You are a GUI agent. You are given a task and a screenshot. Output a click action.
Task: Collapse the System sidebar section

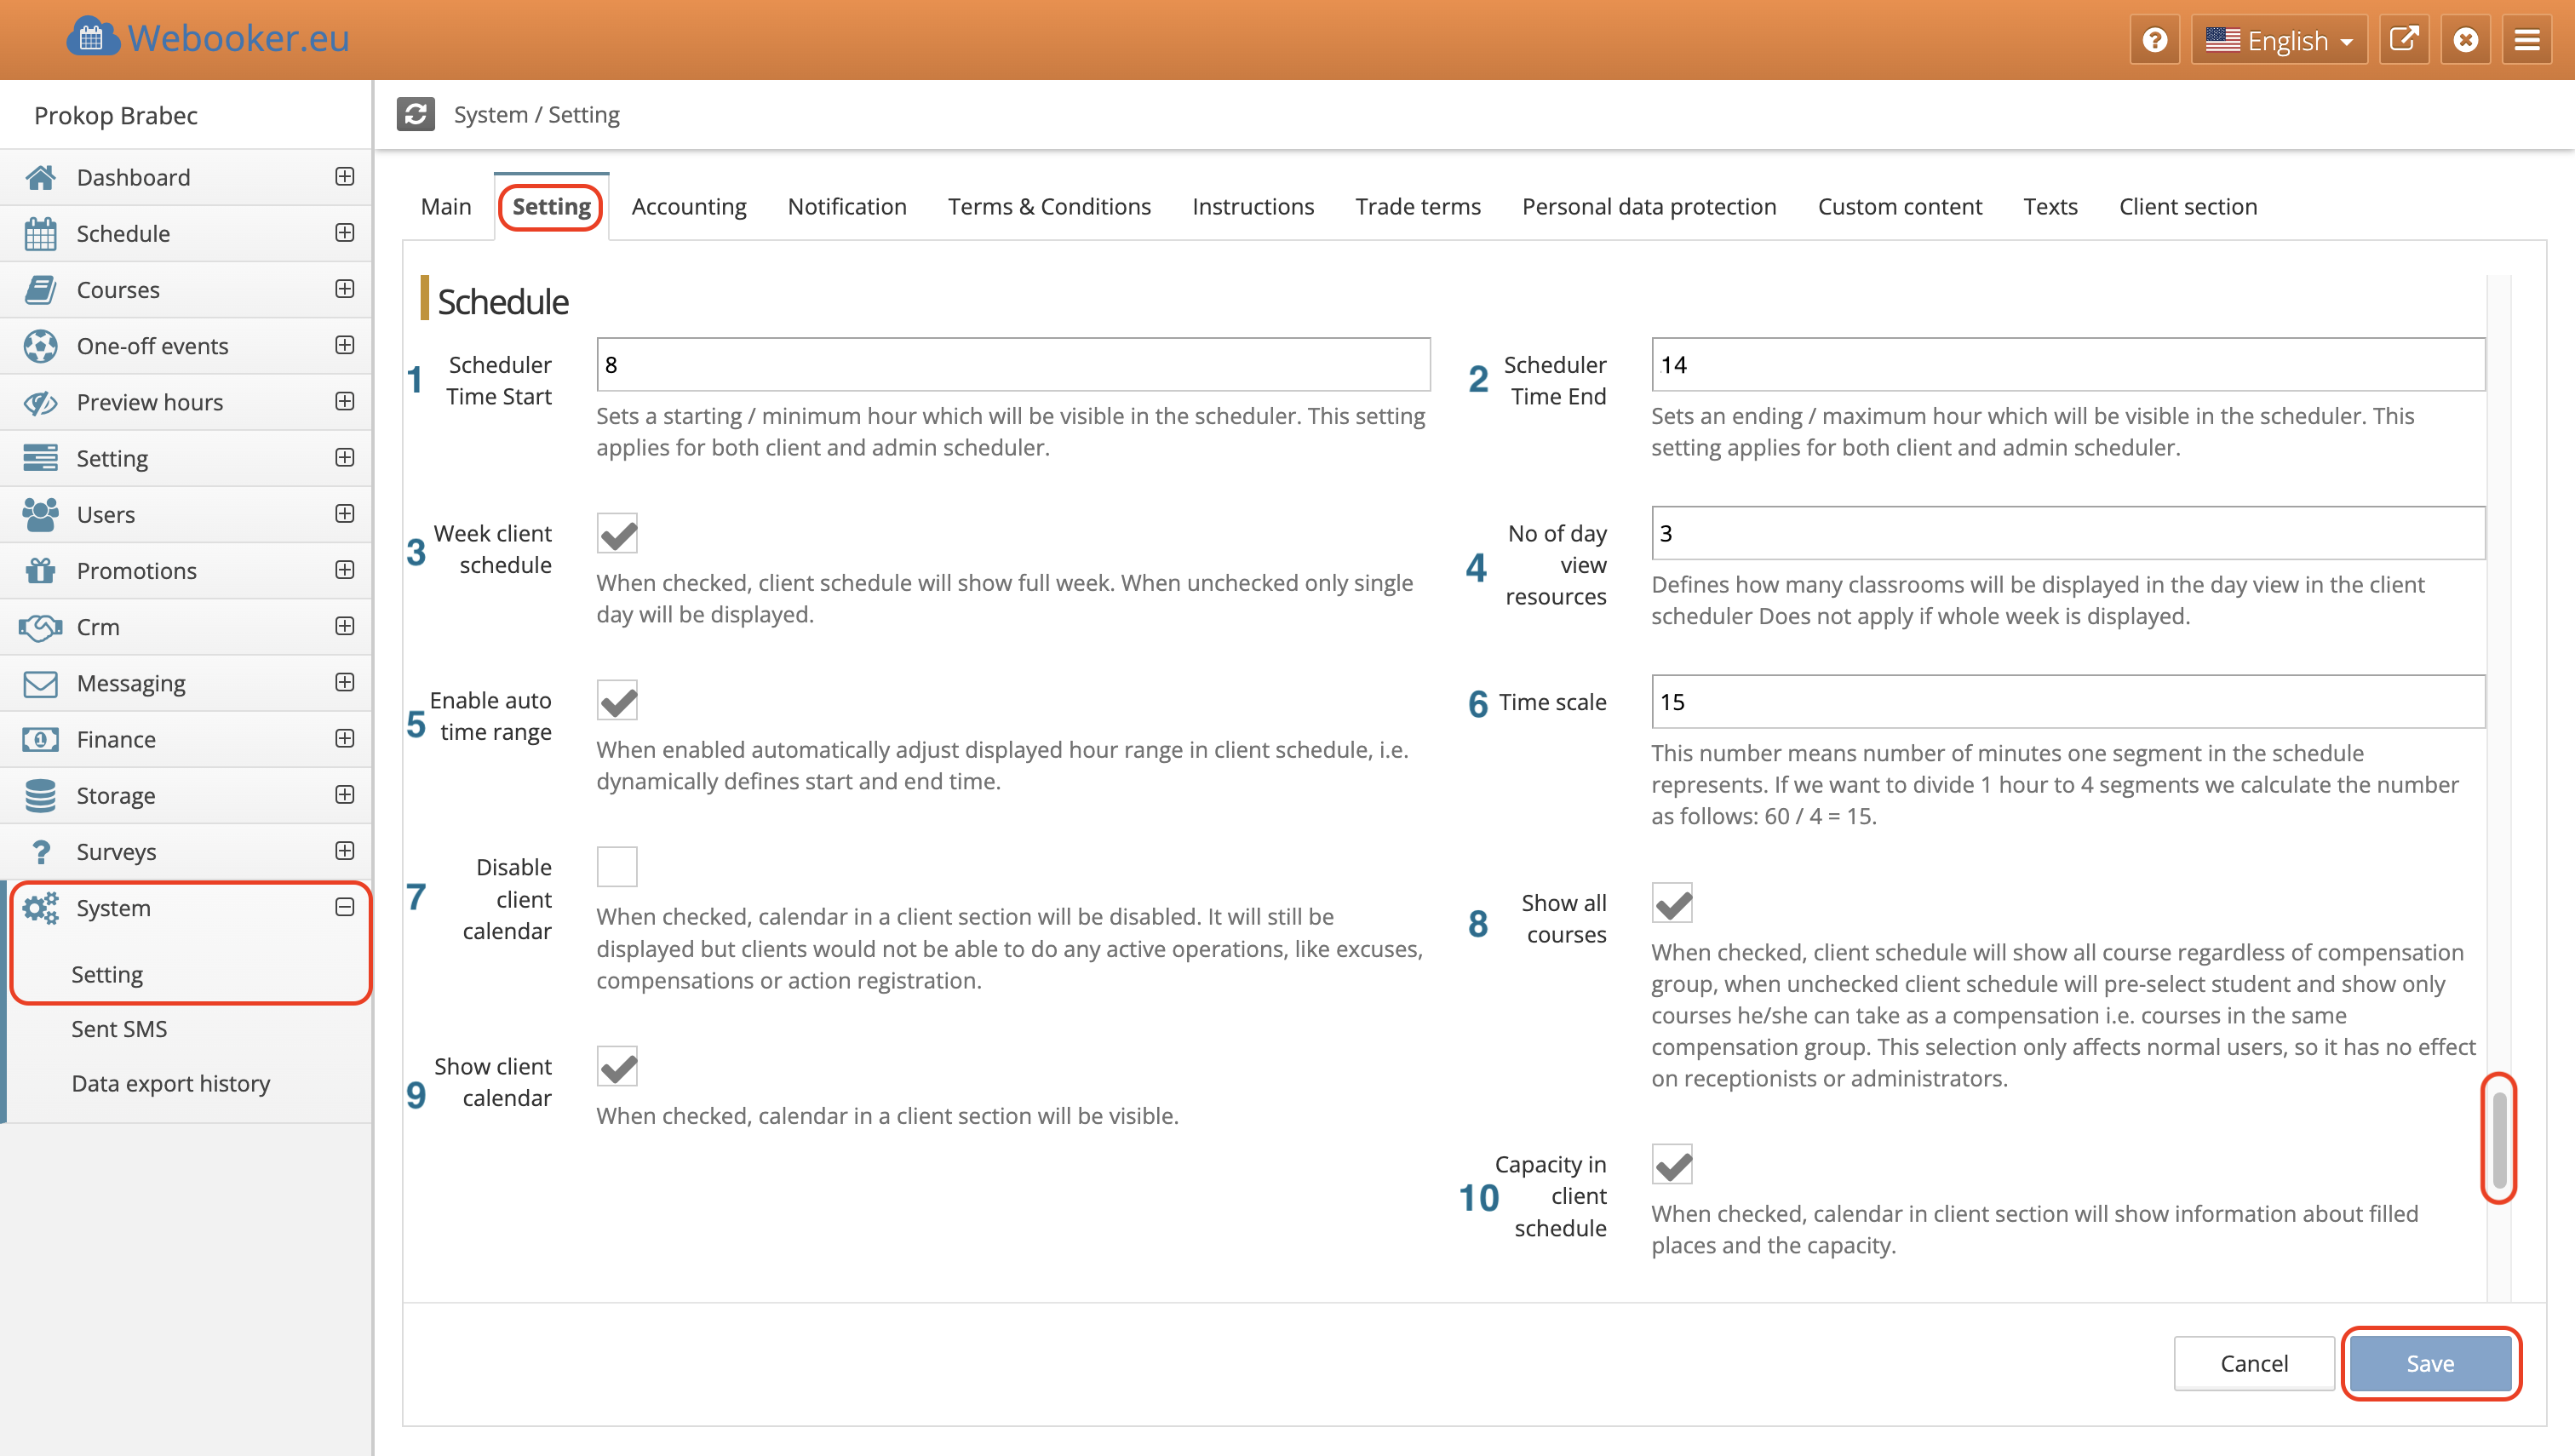pos(344,907)
